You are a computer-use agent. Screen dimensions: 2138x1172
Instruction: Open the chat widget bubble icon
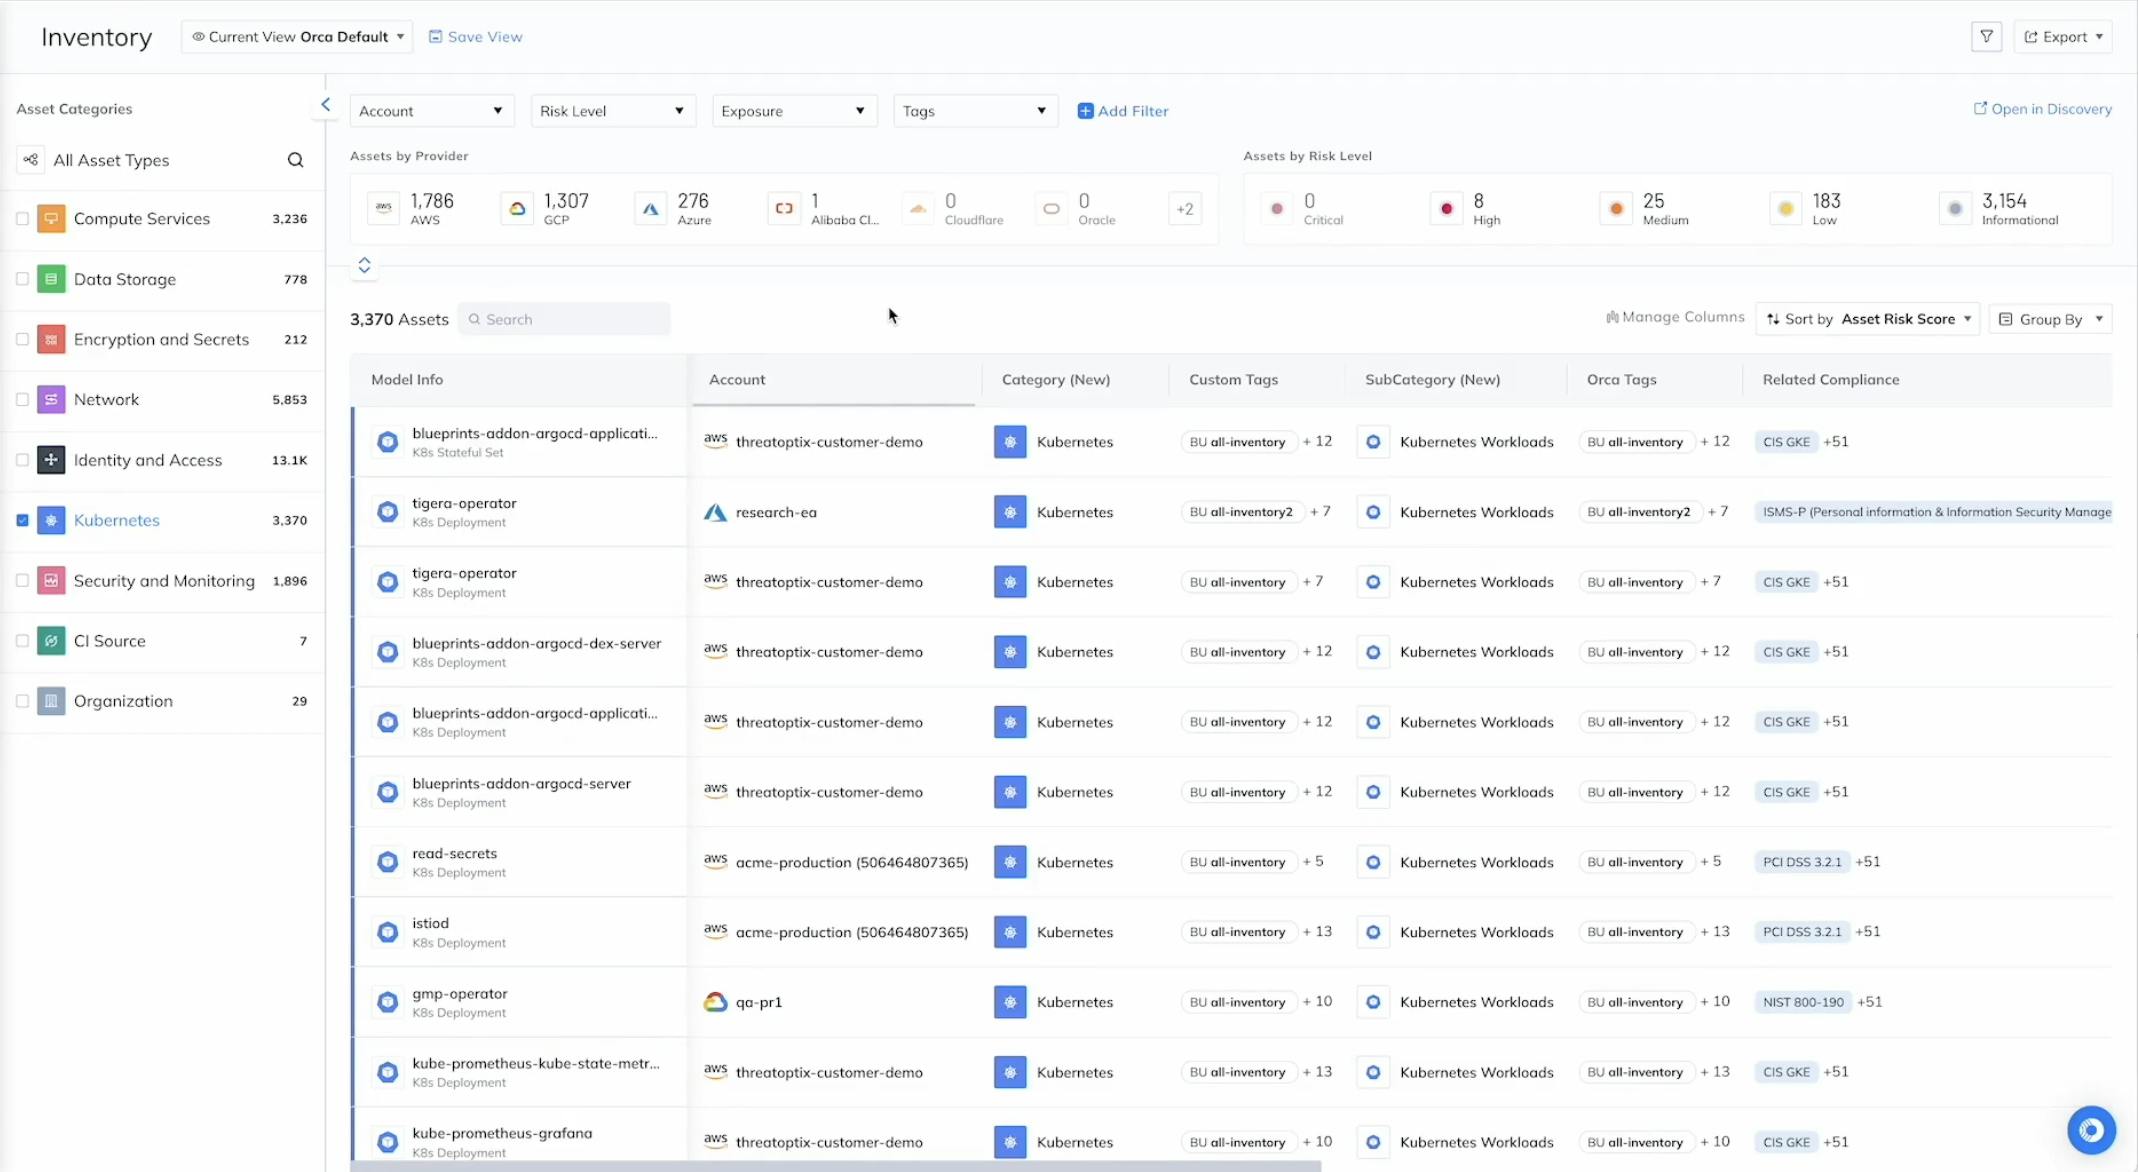[2091, 1130]
